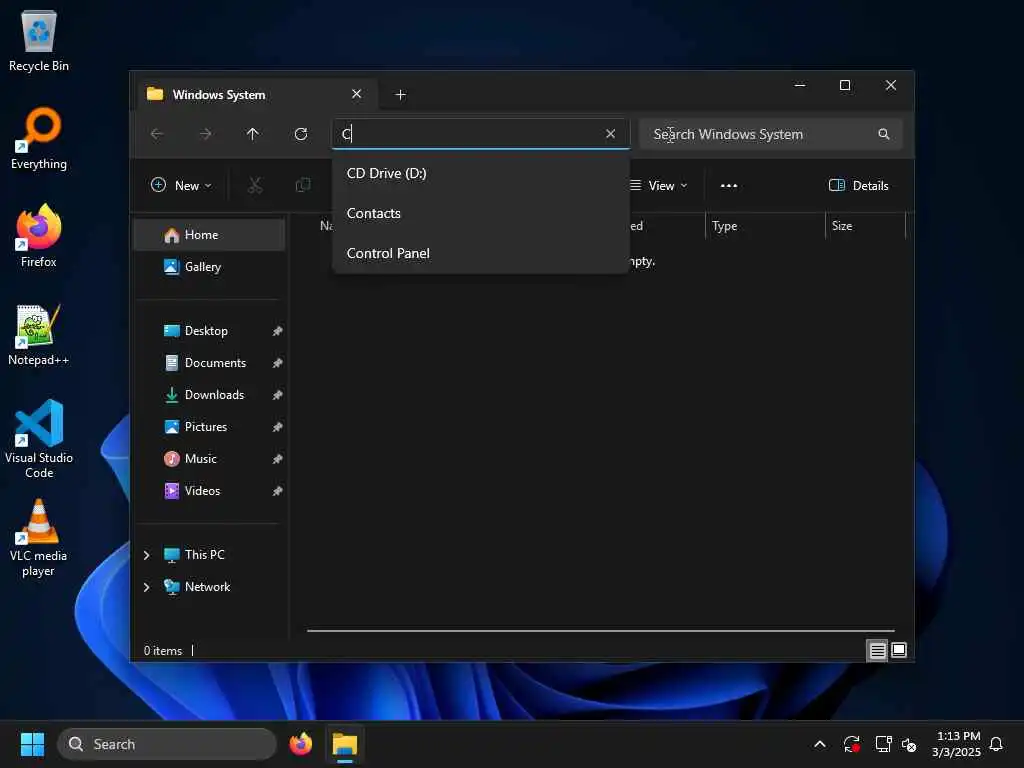
Task: Go back in File Explorer history
Action: tap(157, 134)
